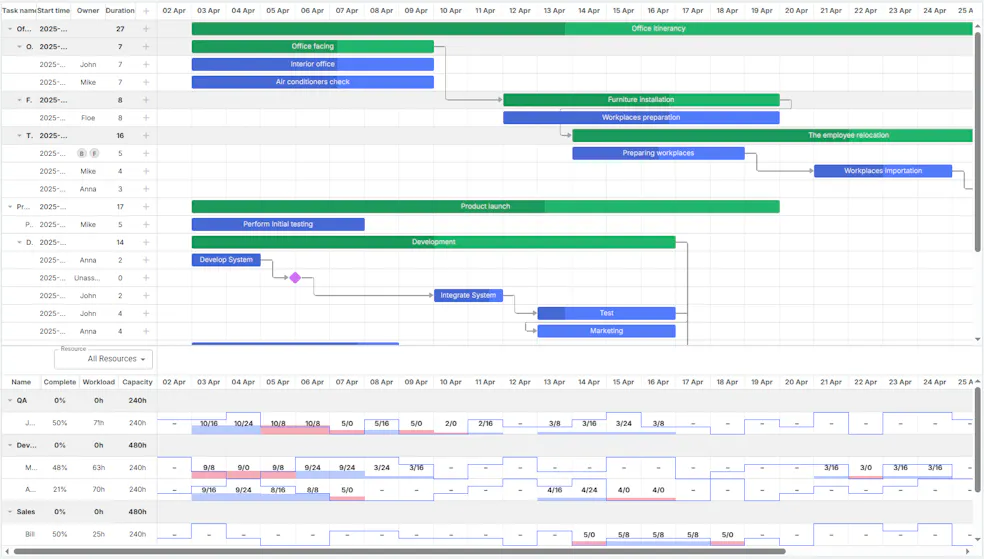Image resolution: width=984 pixels, height=559 pixels.
Task: Click plus icon in John duration 7 row
Action: (146, 65)
